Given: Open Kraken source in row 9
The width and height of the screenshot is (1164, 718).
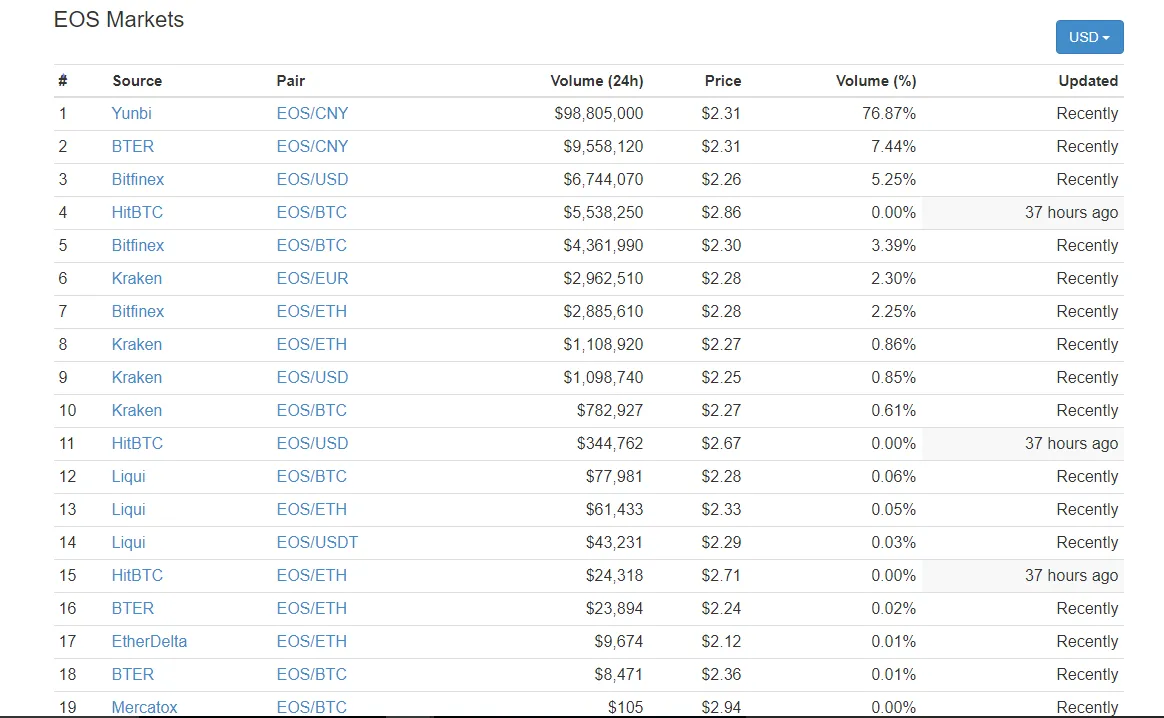Looking at the screenshot, I should [x=137, y=377].
